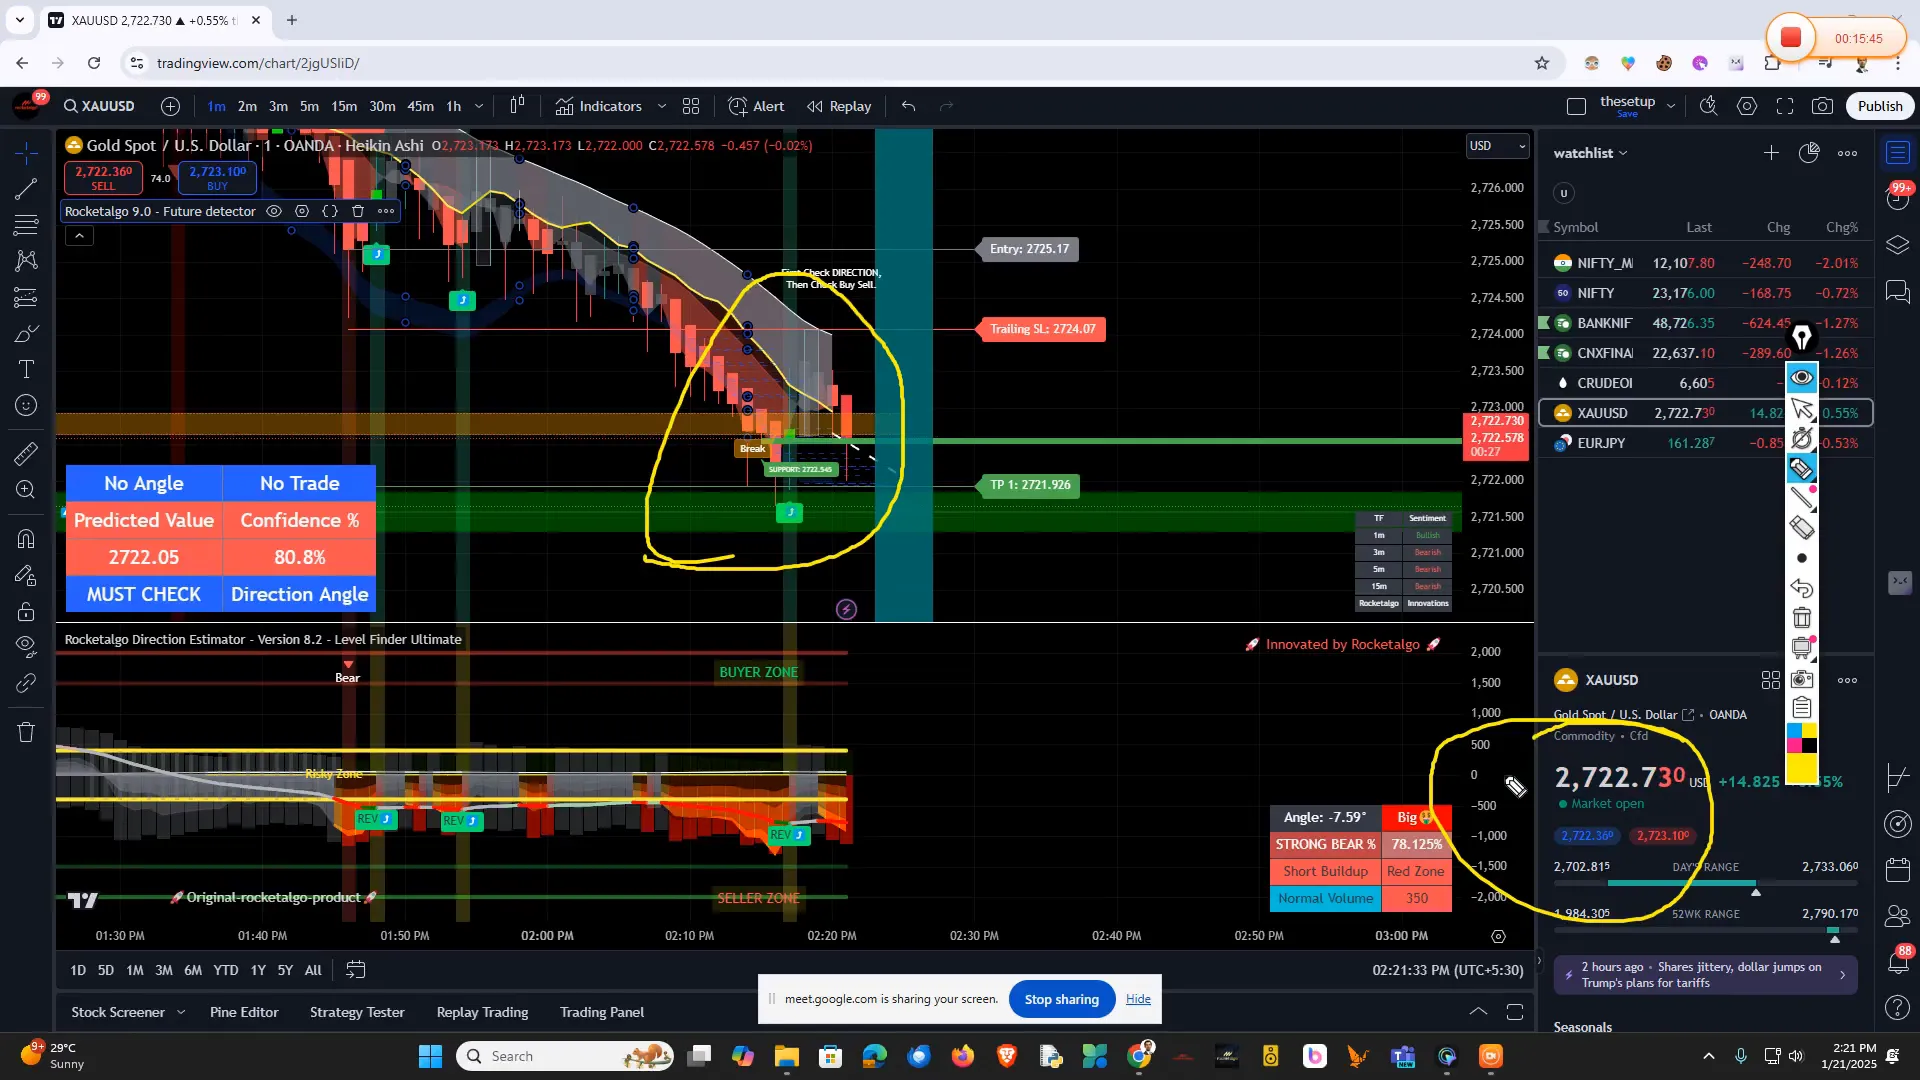
Task: Open the Replay Trading tab
Action: point(482,1012)
